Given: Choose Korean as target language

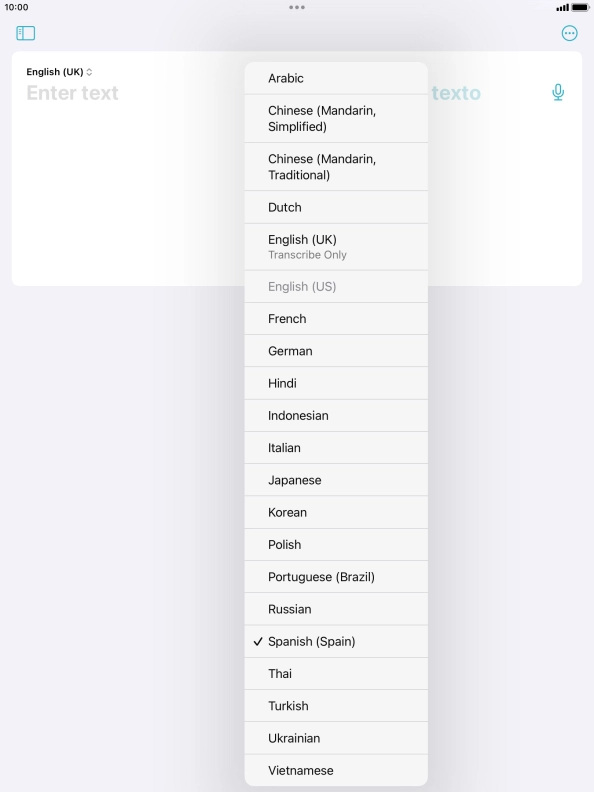Looking at the screenshot, I should [336, 512].
